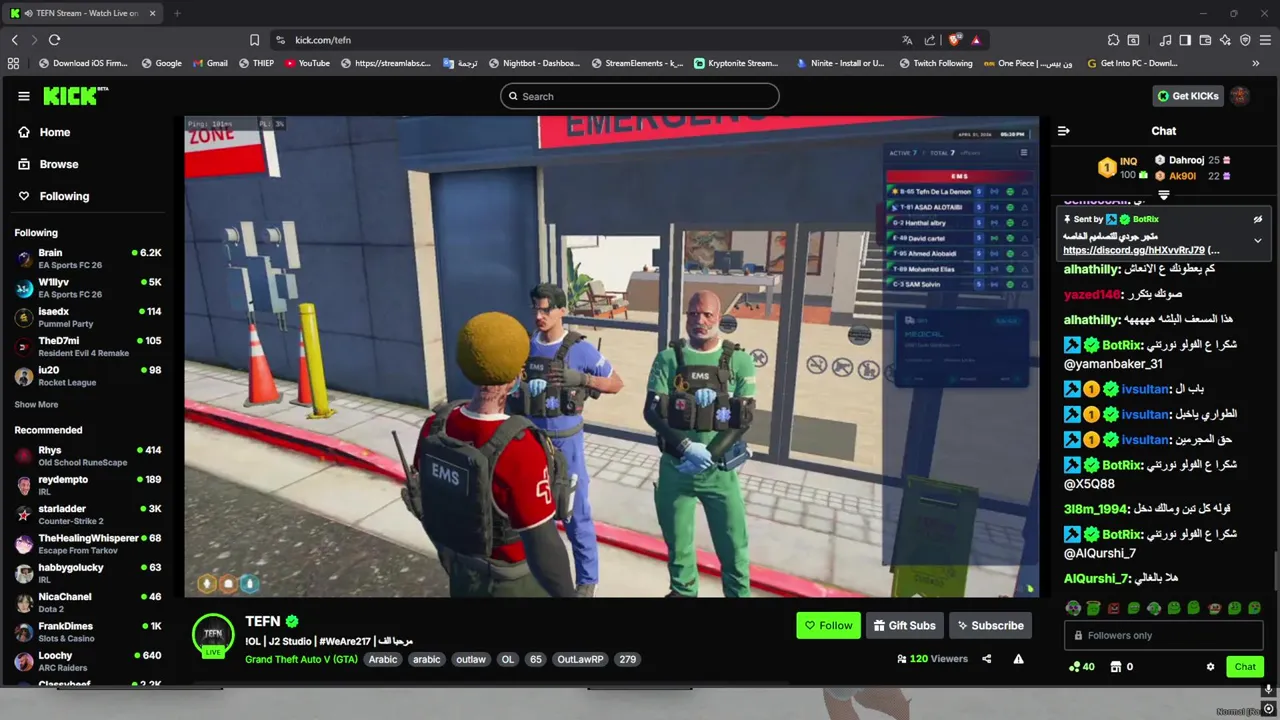The height and width of the screenshot is (720, 1280).
Task: Show more bookmarks with double chevron
Action: click(x=1256, y=63)
